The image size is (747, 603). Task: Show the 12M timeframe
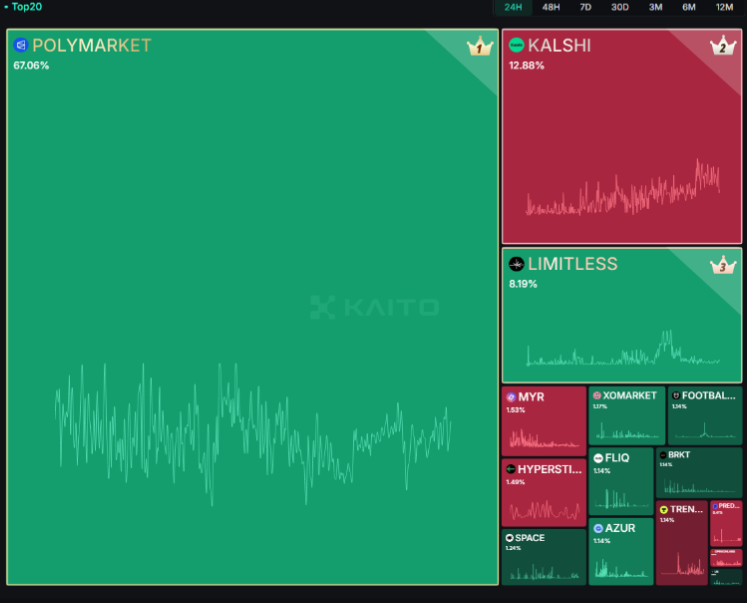pyautogui.click(x=724, y=7)
